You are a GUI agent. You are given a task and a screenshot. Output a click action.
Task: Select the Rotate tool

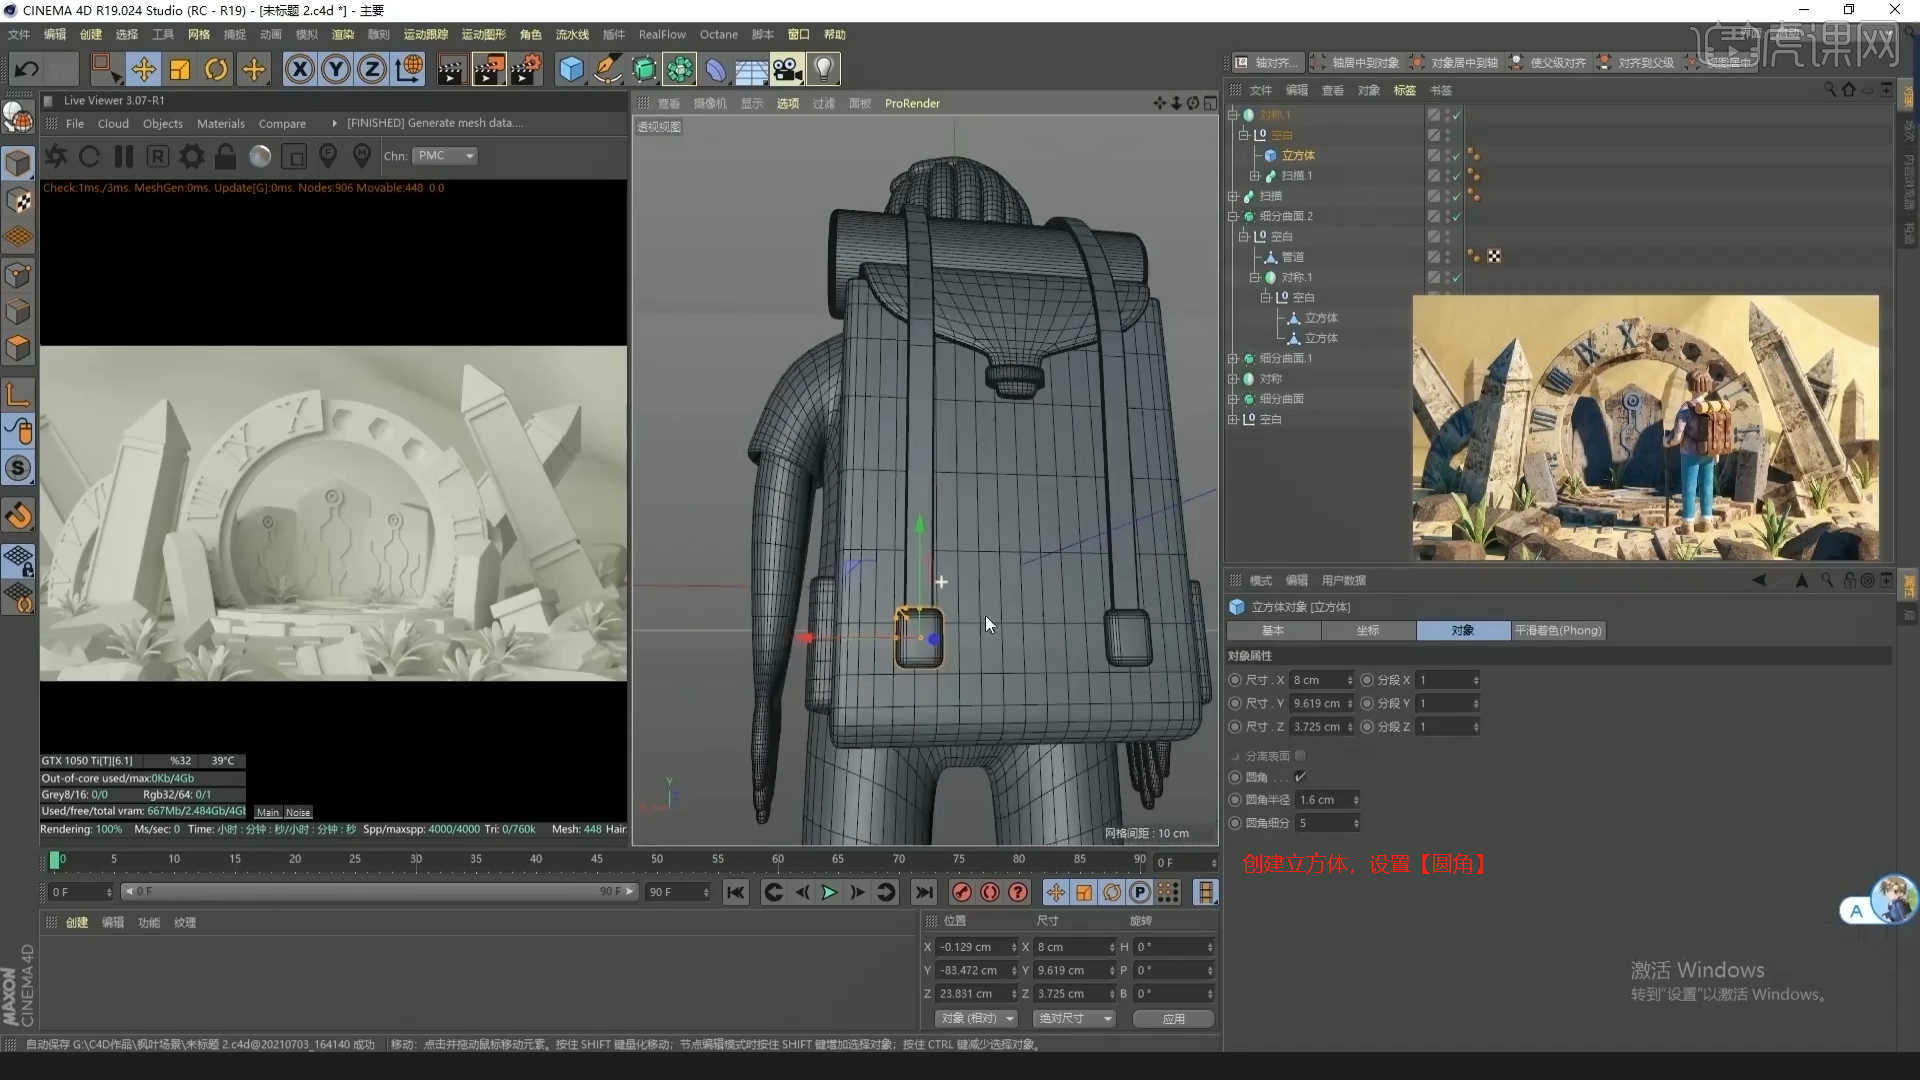[x=216, y=69]
